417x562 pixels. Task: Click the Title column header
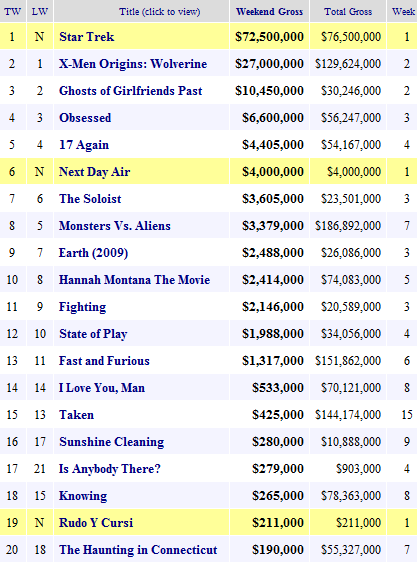[160, 11]
